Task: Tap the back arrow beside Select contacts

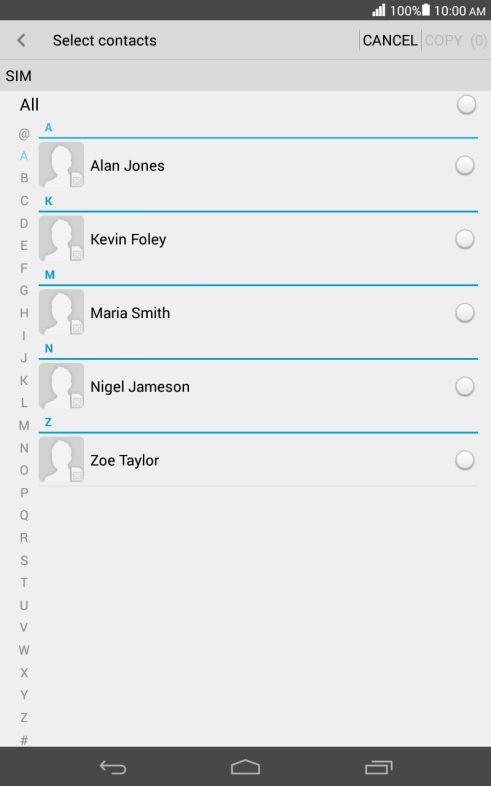Action: 21,40
